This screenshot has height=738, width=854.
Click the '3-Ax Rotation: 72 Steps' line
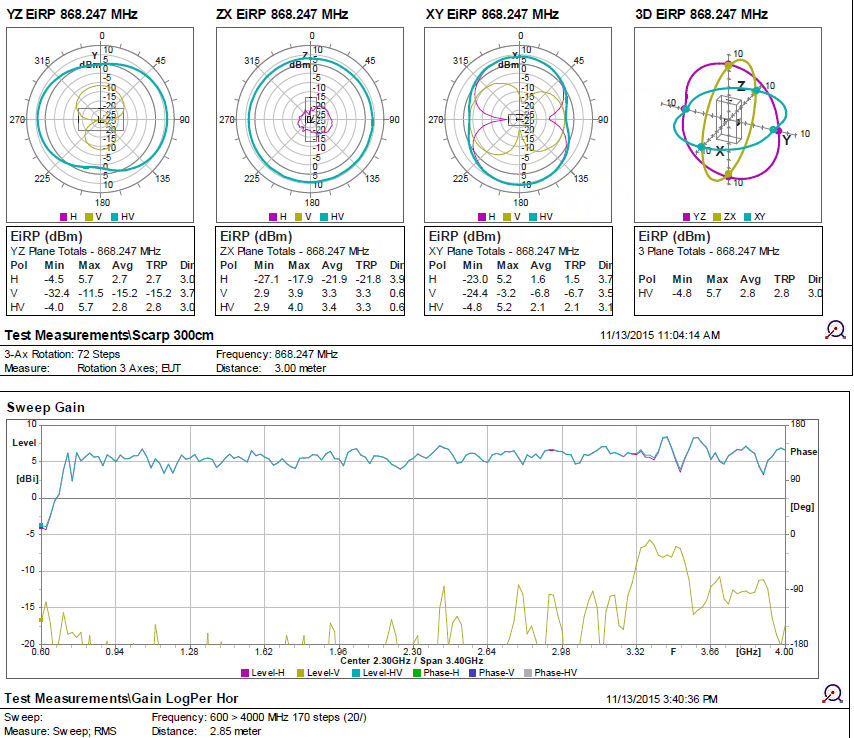(x=62, y=354)
